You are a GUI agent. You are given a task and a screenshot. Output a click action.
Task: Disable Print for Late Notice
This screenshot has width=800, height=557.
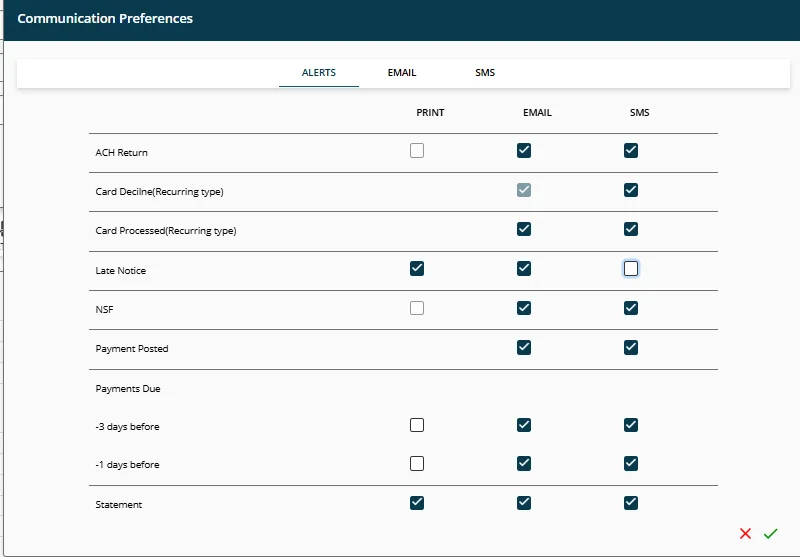[x=417, y=268]
